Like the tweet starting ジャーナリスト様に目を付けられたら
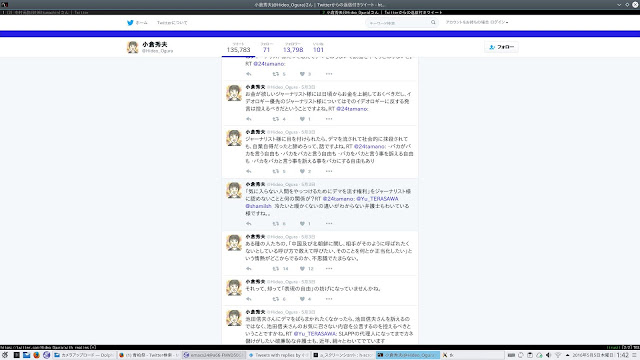Screen dimensions: 640x360 pos(302,171)
